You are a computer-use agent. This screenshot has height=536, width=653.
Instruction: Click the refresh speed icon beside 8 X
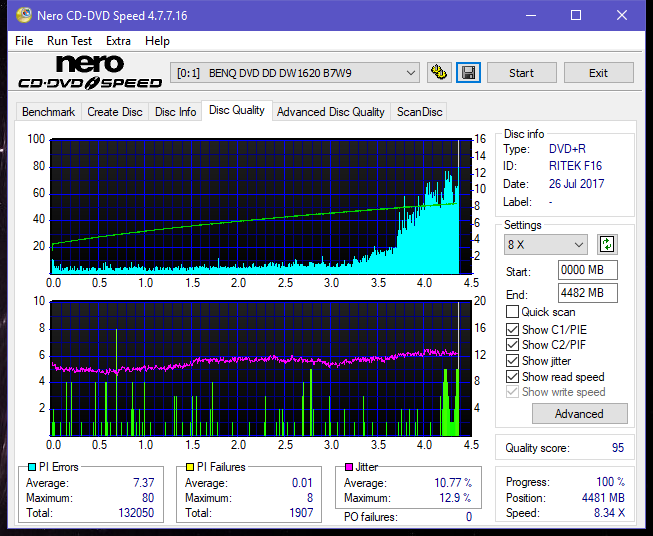point(607,244)
